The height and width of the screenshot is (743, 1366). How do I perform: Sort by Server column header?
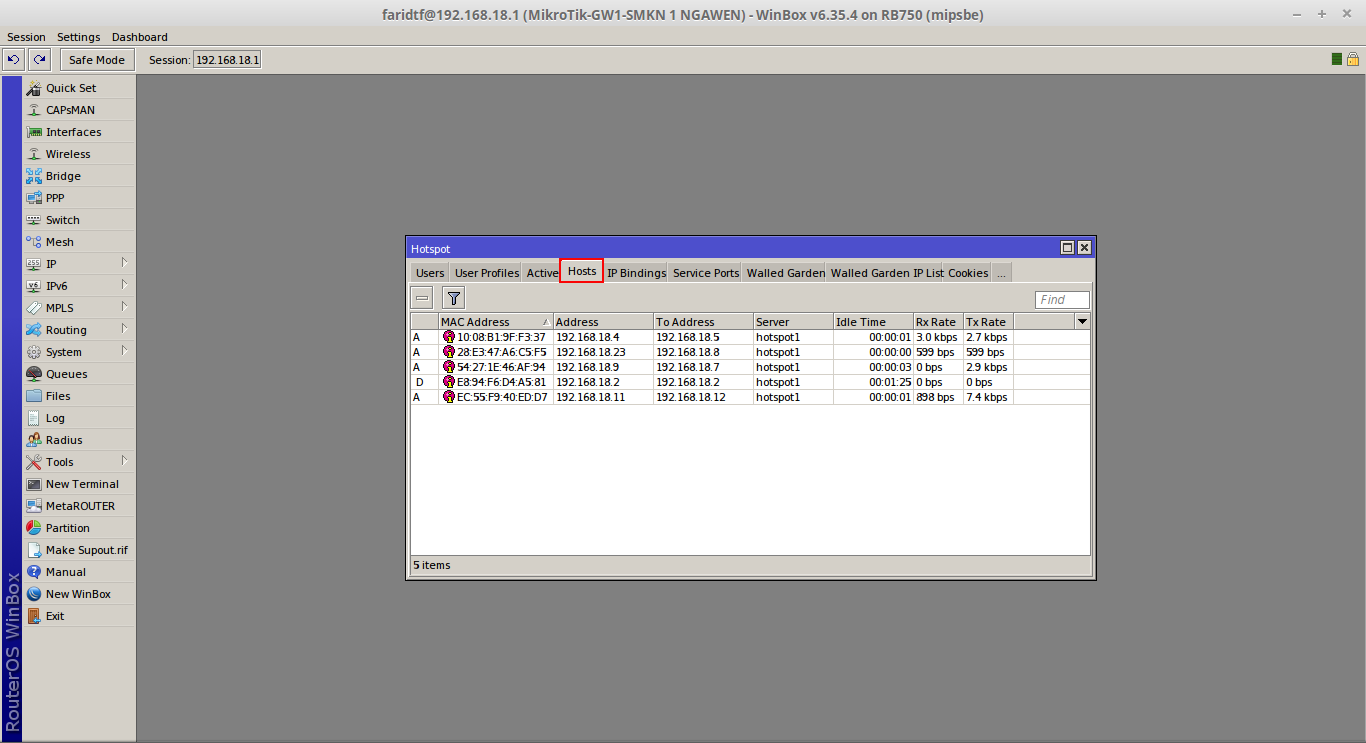(793, 322)
